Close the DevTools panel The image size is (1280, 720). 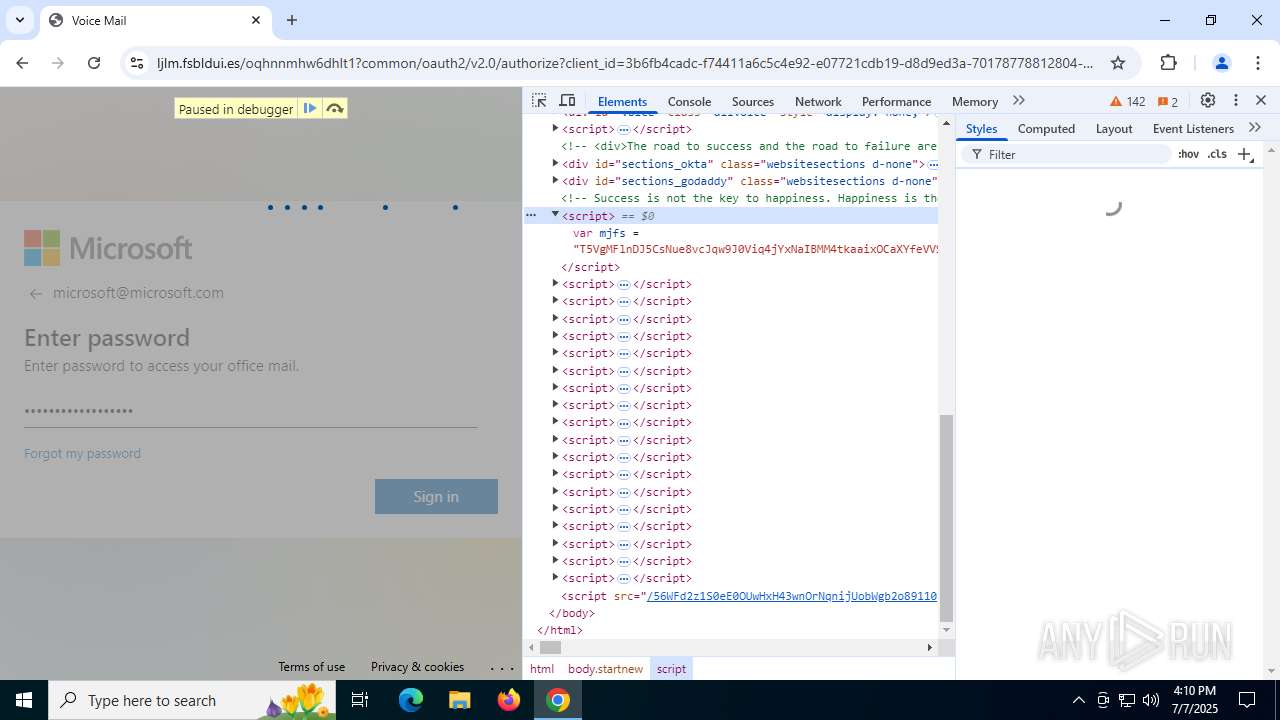pos(1261,101)
